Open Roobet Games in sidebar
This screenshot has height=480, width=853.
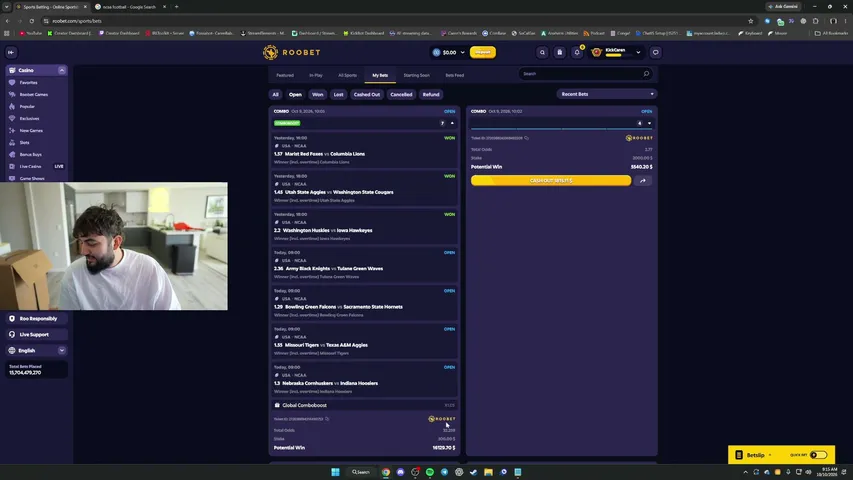(34, 95)
